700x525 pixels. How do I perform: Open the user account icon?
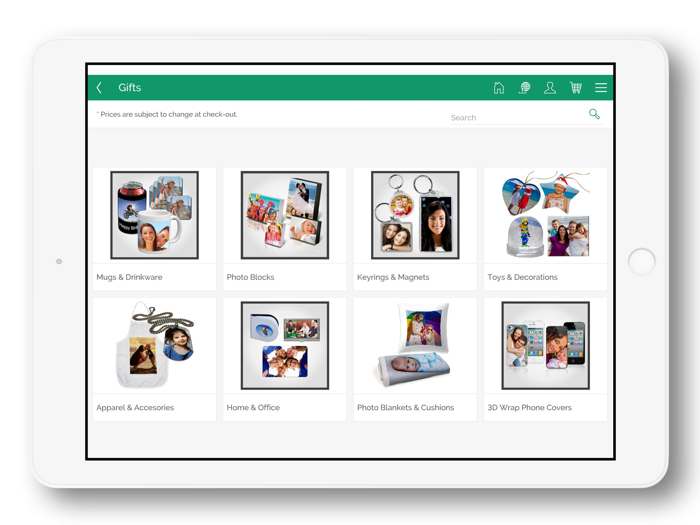click(550, 88)
